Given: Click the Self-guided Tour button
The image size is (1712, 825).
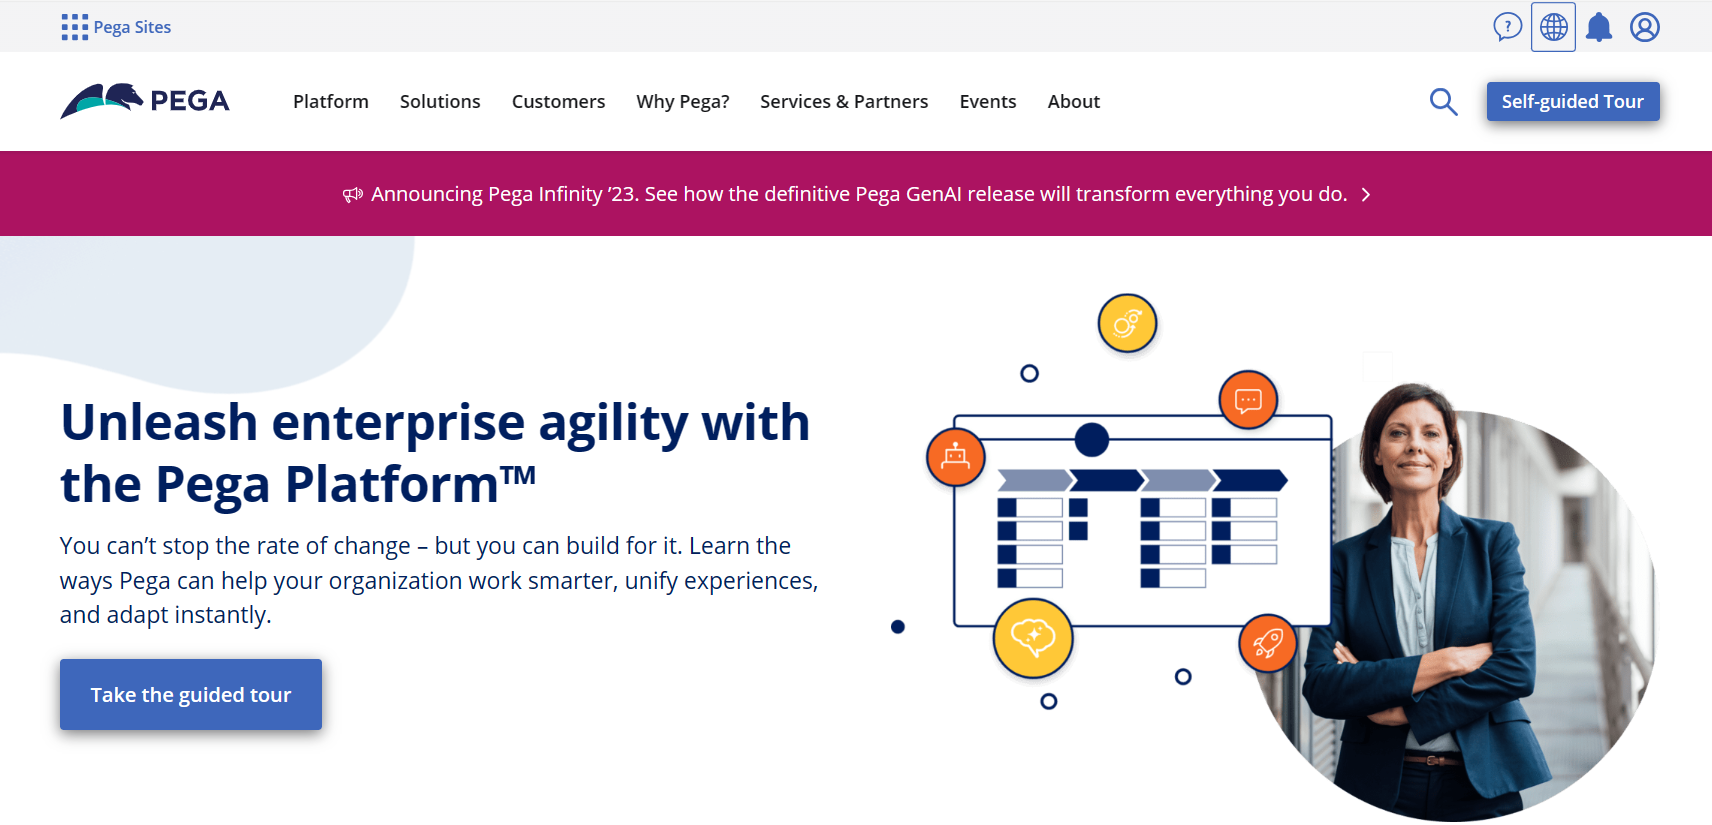Looking at the screenshot, I should [1572, 102].
